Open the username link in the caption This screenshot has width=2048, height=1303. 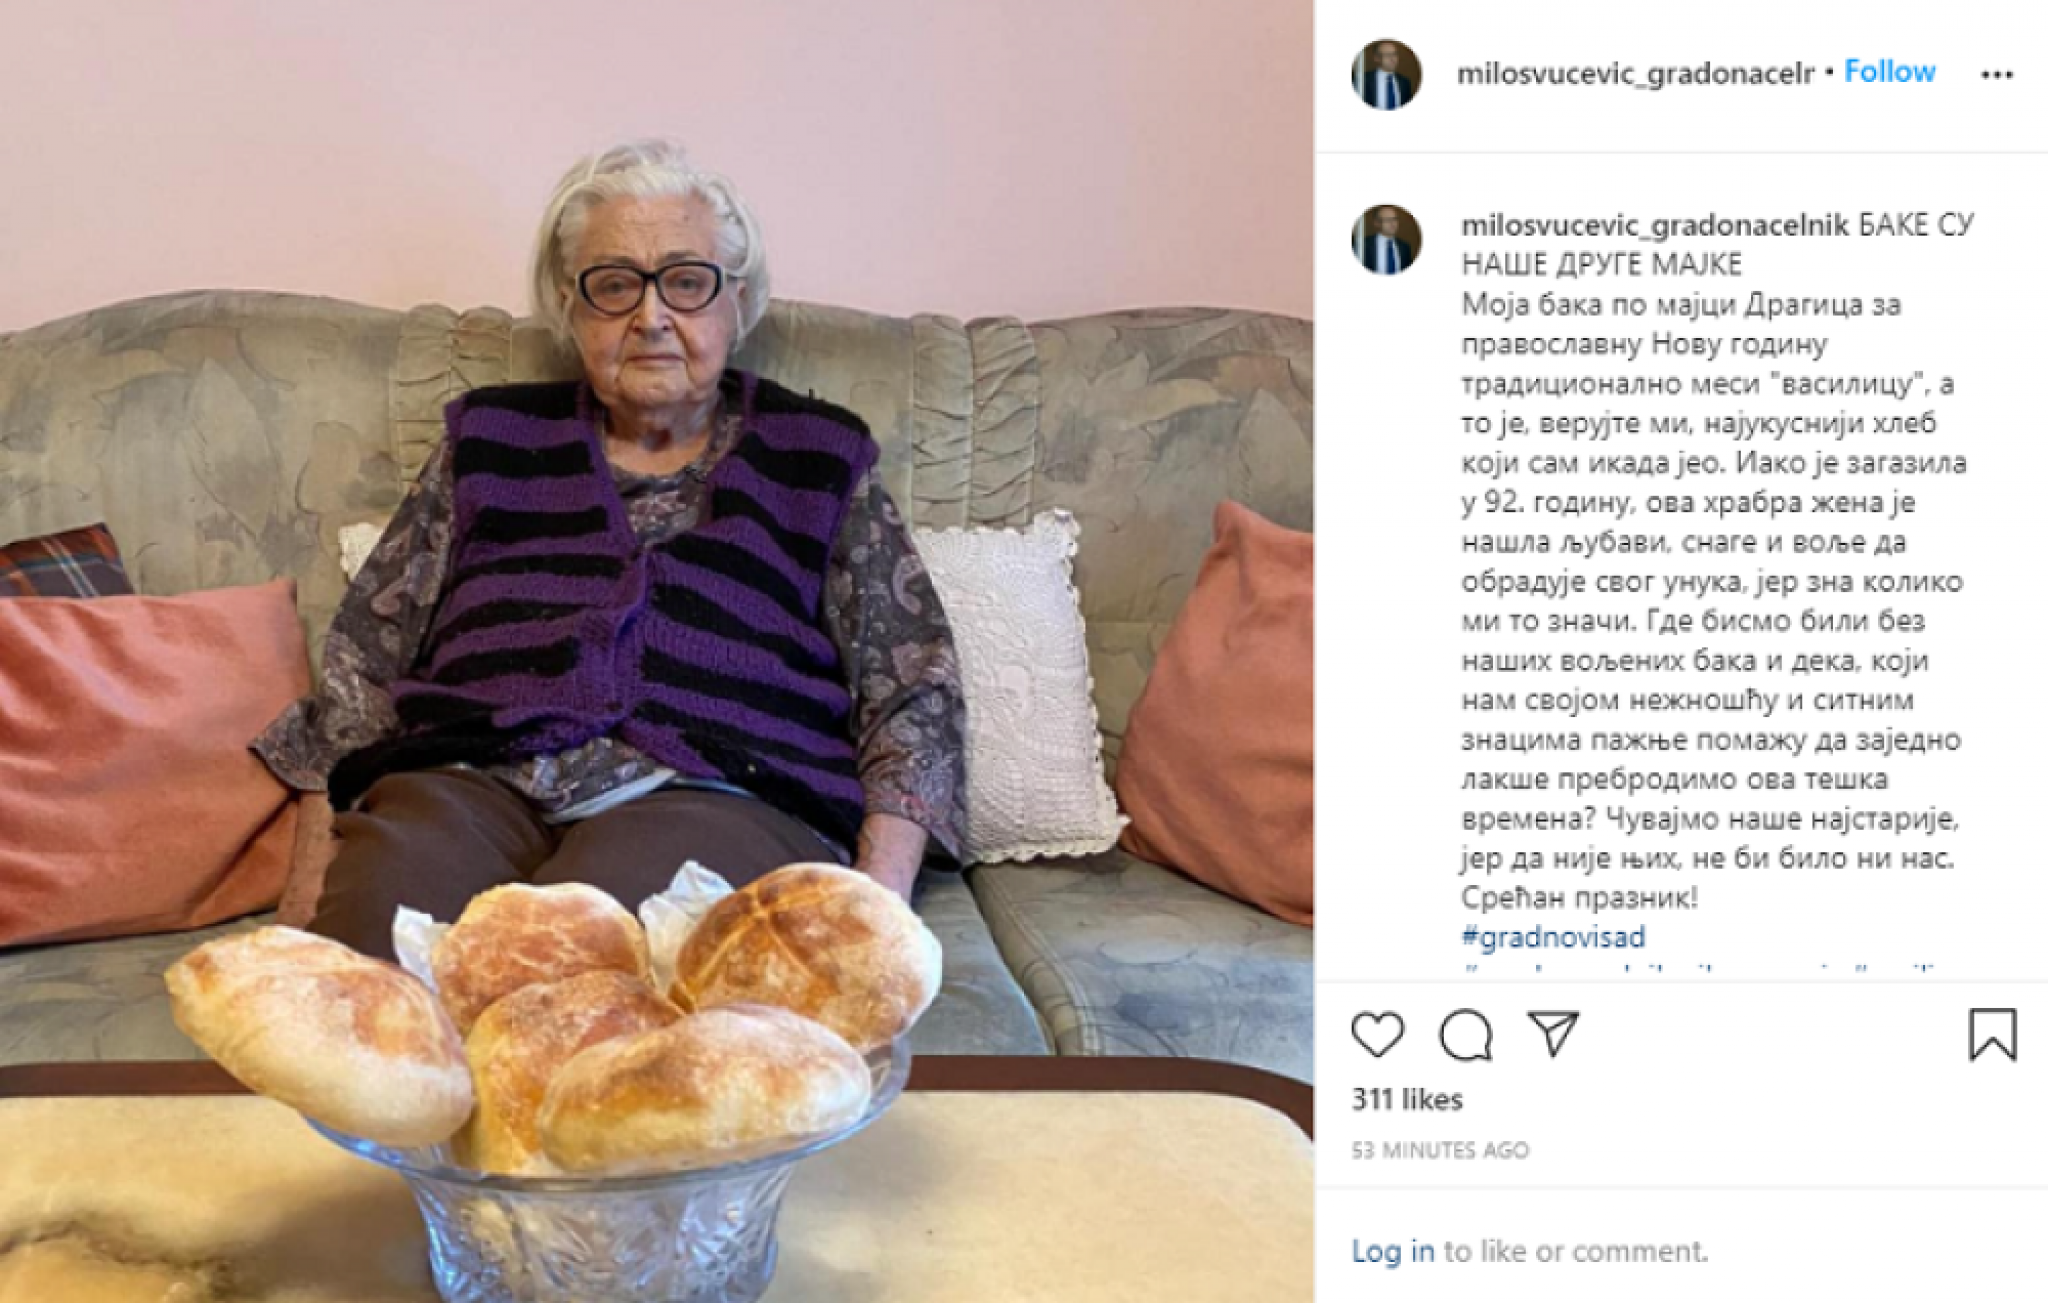1655,226
